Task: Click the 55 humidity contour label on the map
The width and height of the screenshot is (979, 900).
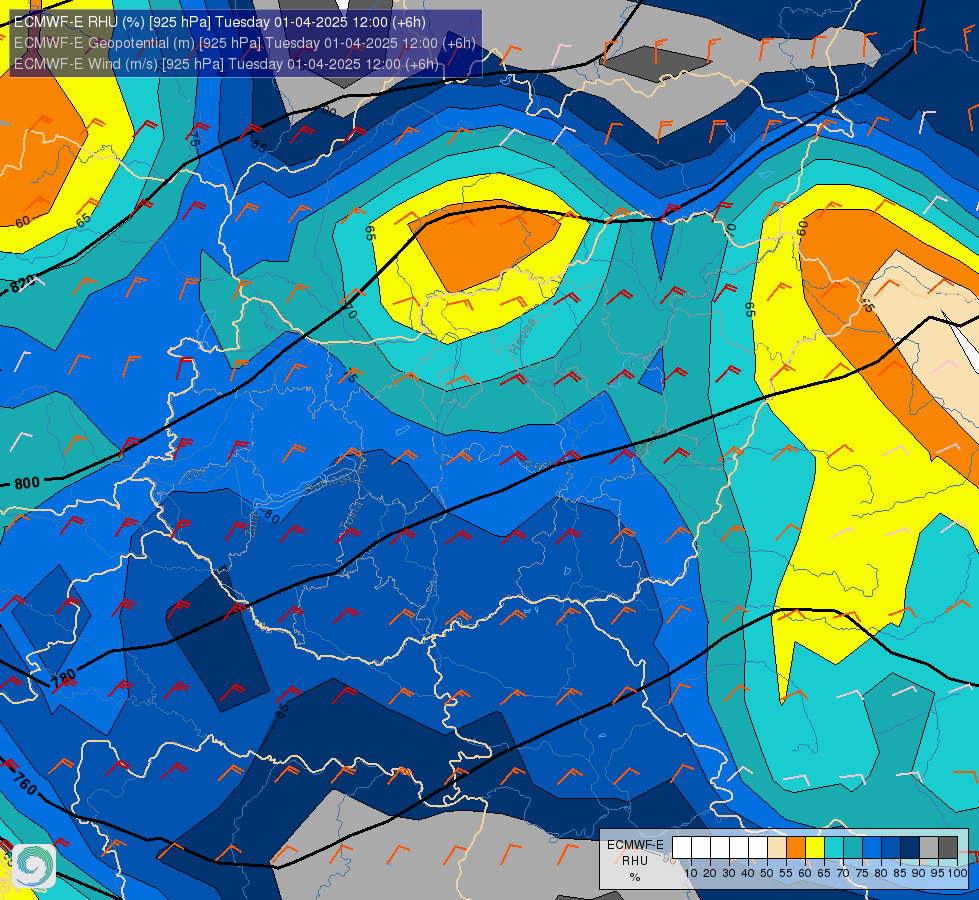Action: coord(867,305)
